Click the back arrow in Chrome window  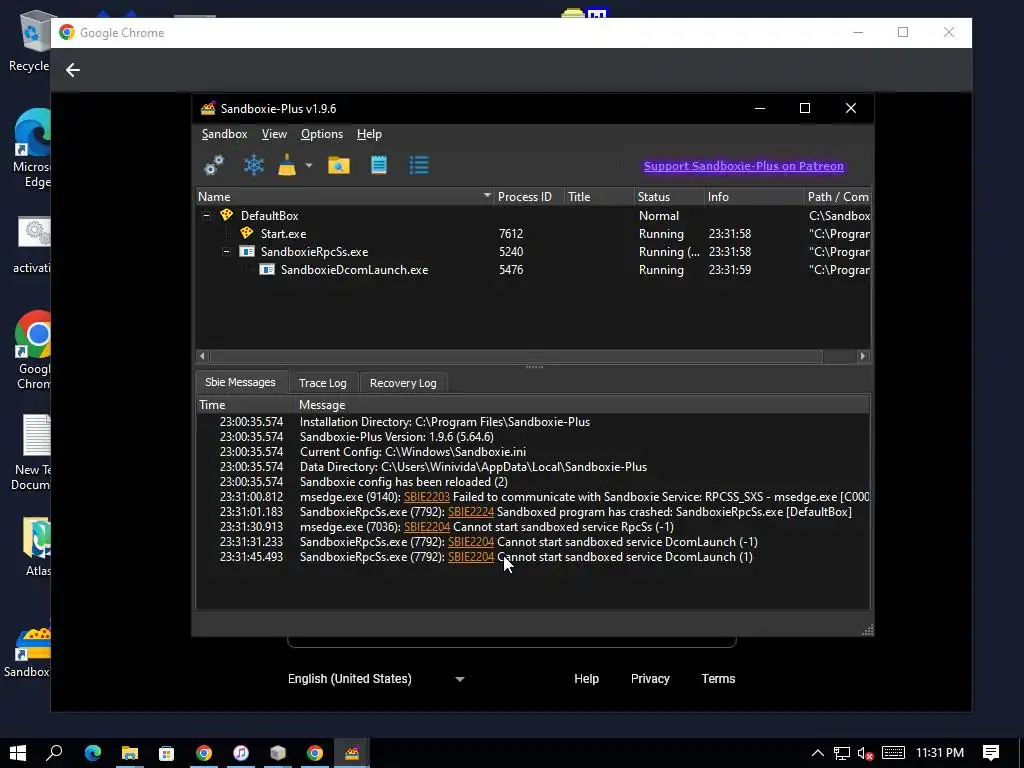point(72,70)
